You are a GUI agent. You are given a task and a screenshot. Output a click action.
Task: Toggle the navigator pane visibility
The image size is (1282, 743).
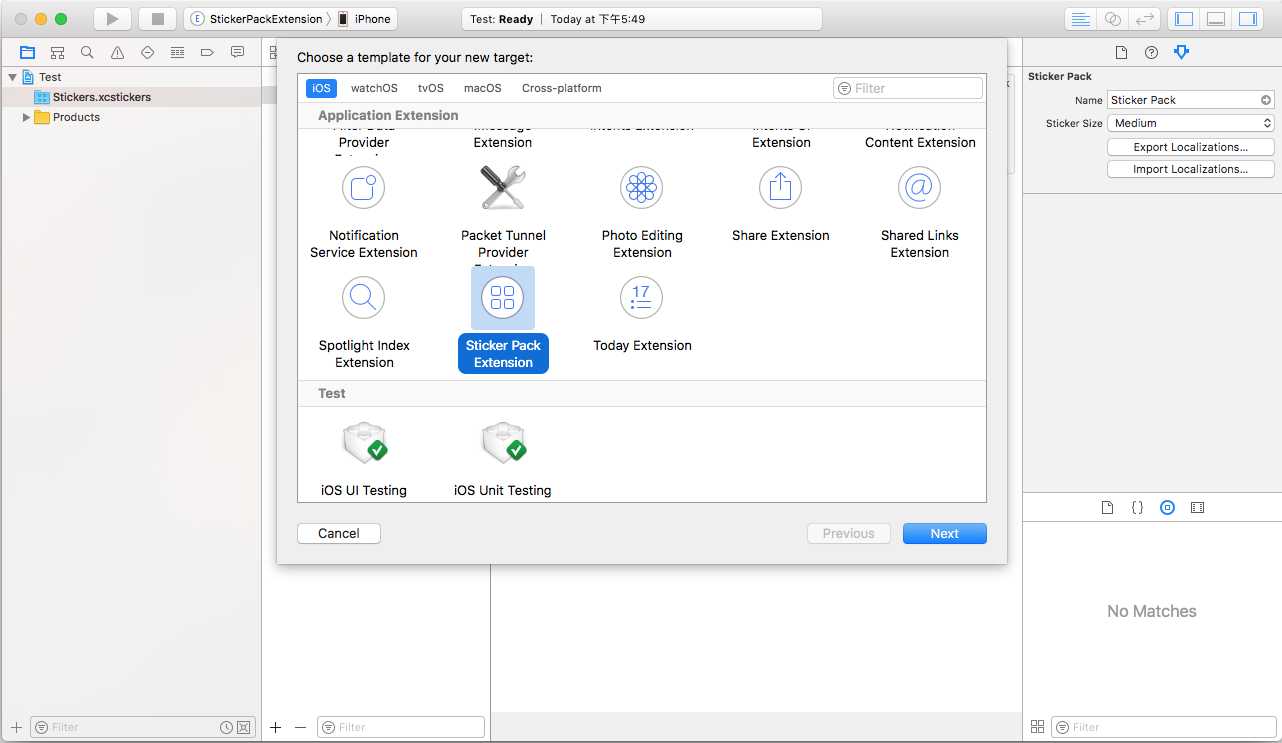pyautogui.click(x=1184, y=19)
